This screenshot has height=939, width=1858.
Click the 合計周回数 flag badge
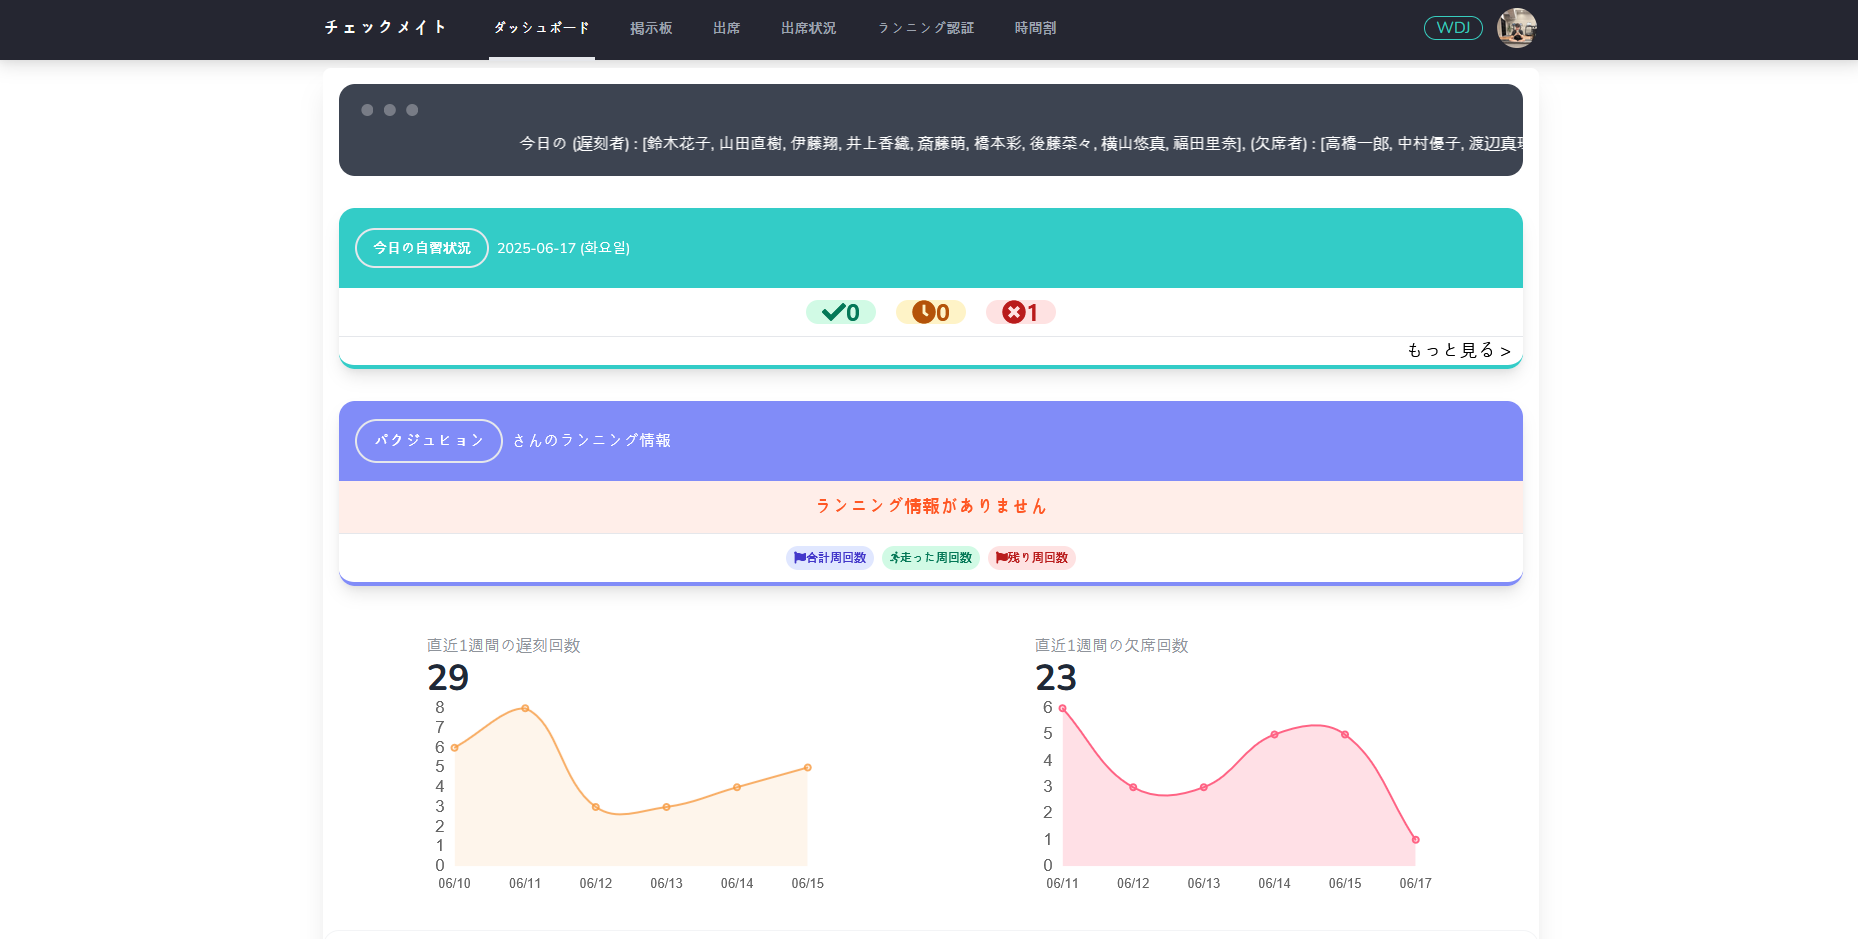pos(830,558)
